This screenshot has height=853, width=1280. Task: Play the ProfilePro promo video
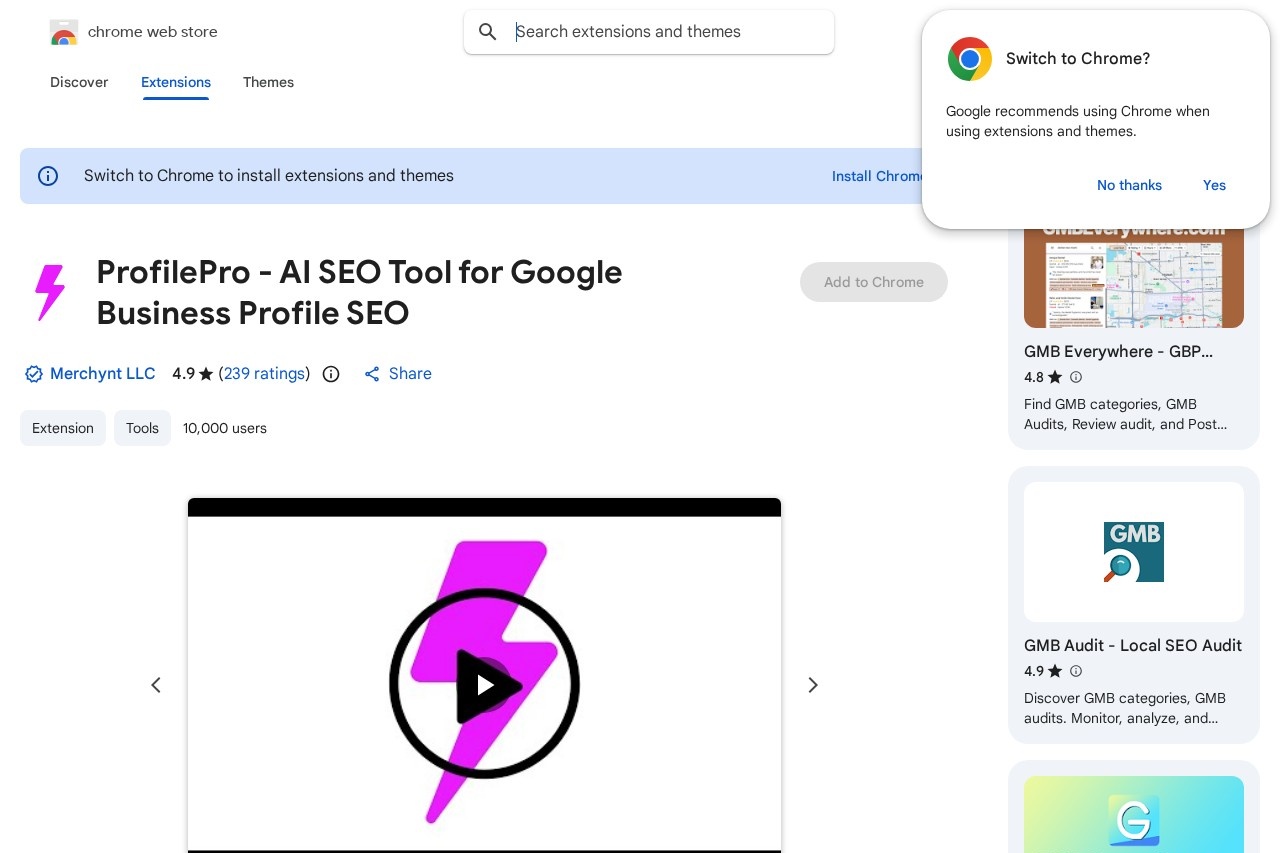[484, 685]
